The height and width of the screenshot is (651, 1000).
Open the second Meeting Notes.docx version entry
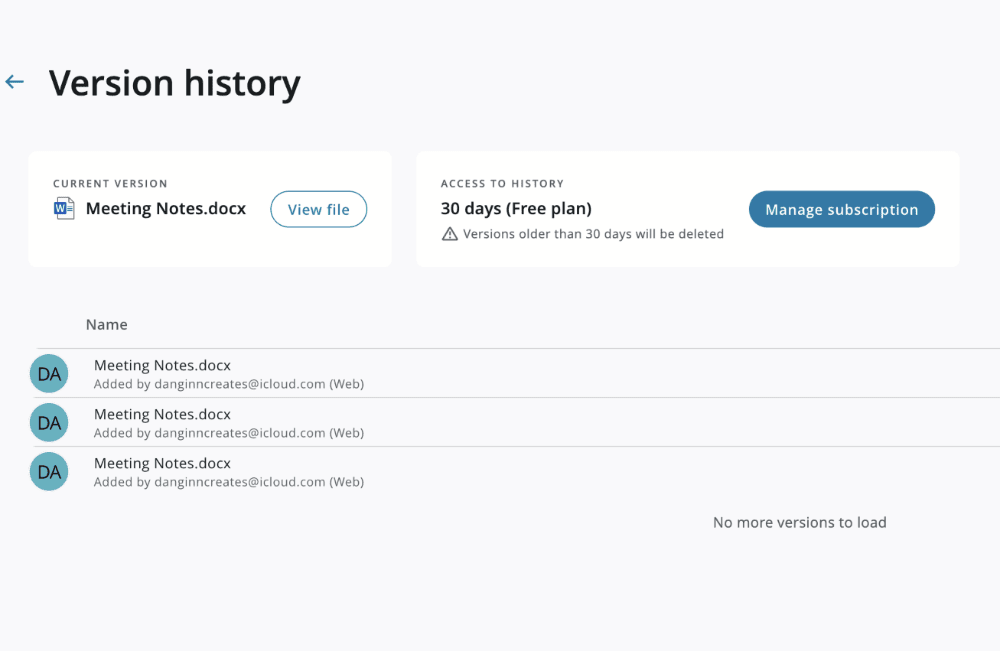click(x=162, y=415)
